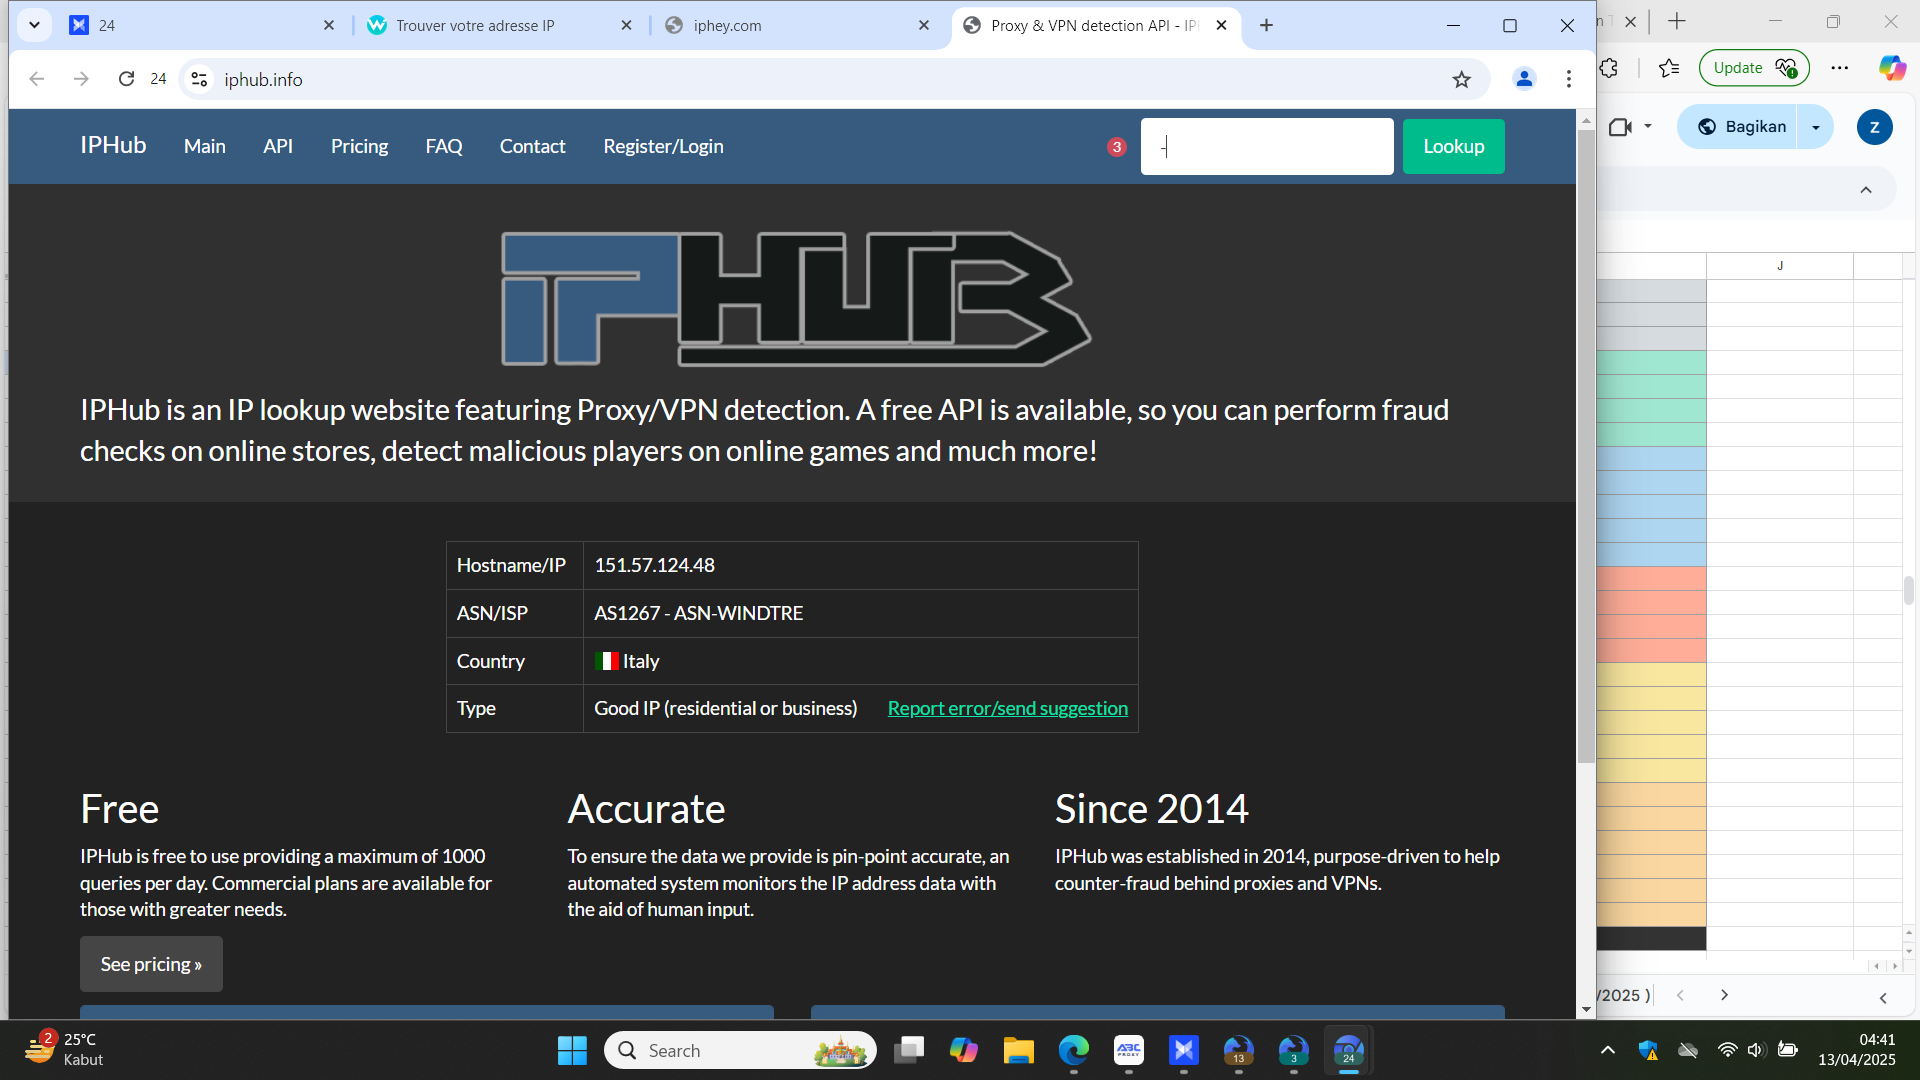Bookmark this page with the star
The width and height of the screenshot is (1920, 1080).
click(x=1462, y=79)
